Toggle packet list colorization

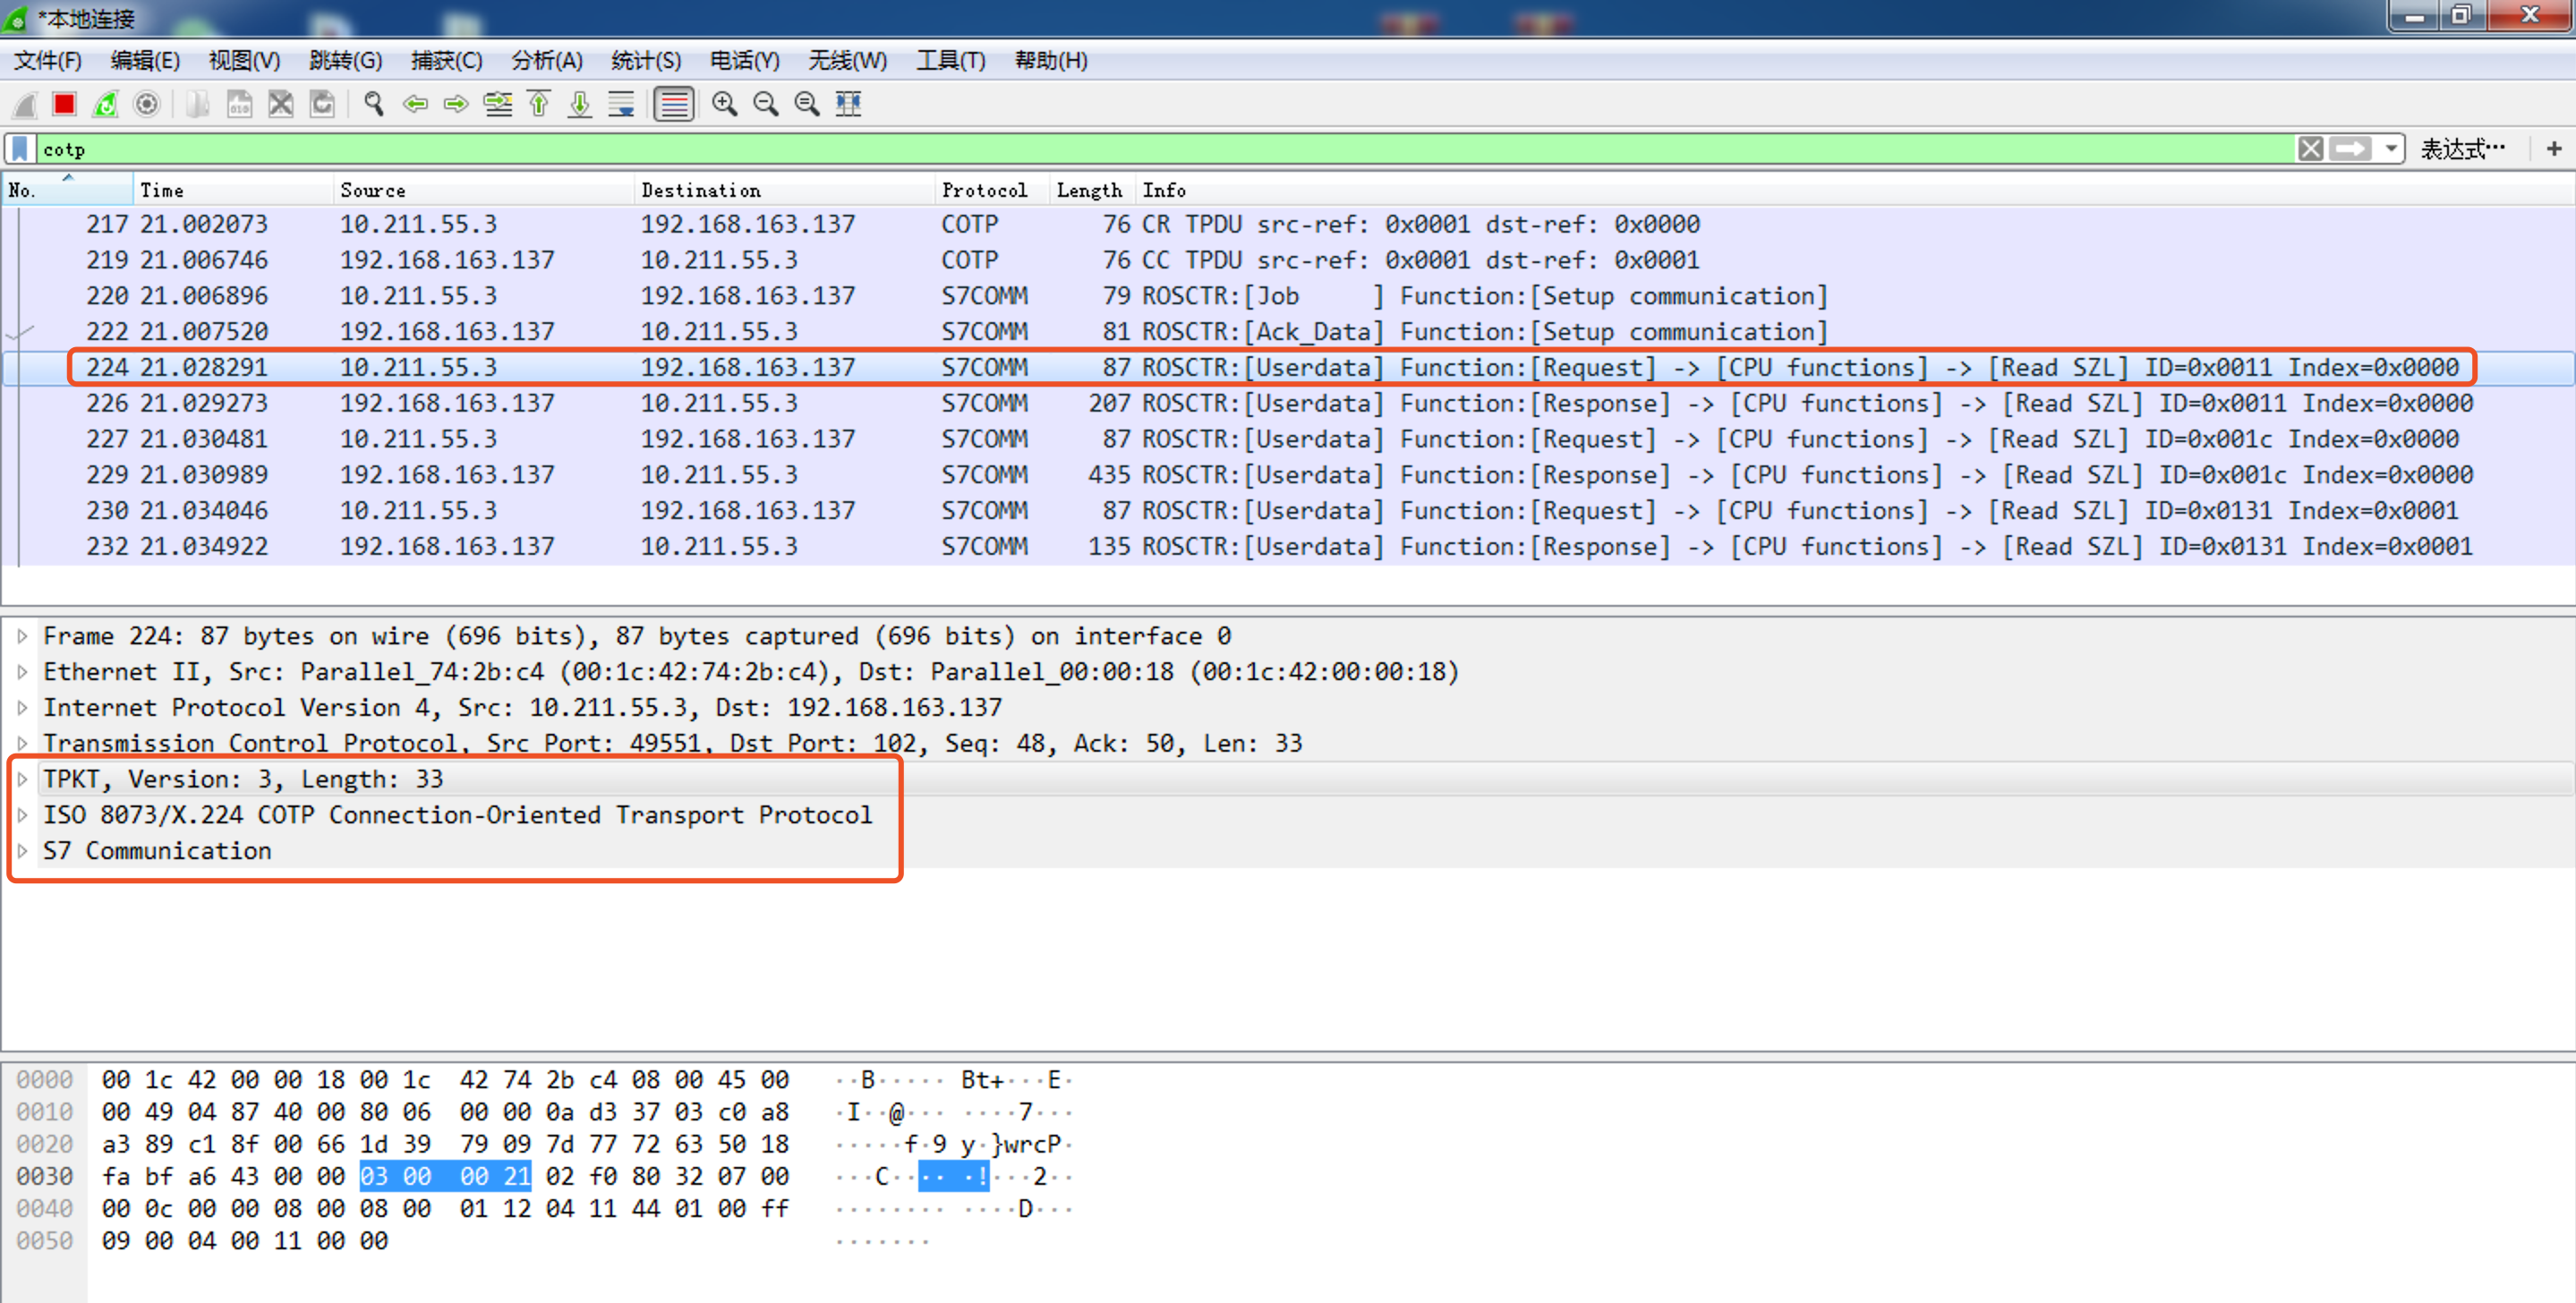(x=674, y=104)
